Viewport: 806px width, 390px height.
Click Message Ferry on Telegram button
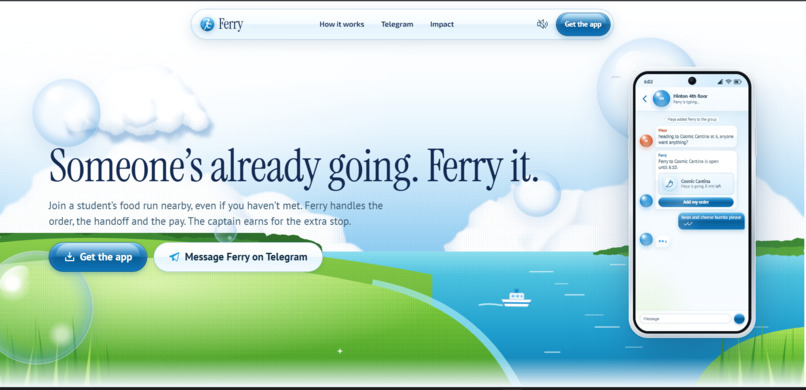coord(238,257)
